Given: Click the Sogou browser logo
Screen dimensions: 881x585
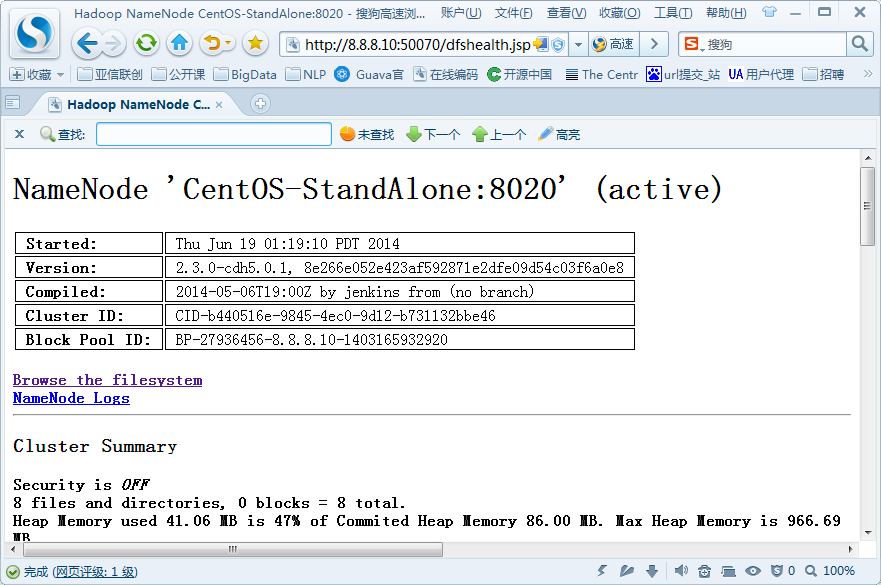Looking at the screenshot, I should pyautogui.click(x=34, y=33).
